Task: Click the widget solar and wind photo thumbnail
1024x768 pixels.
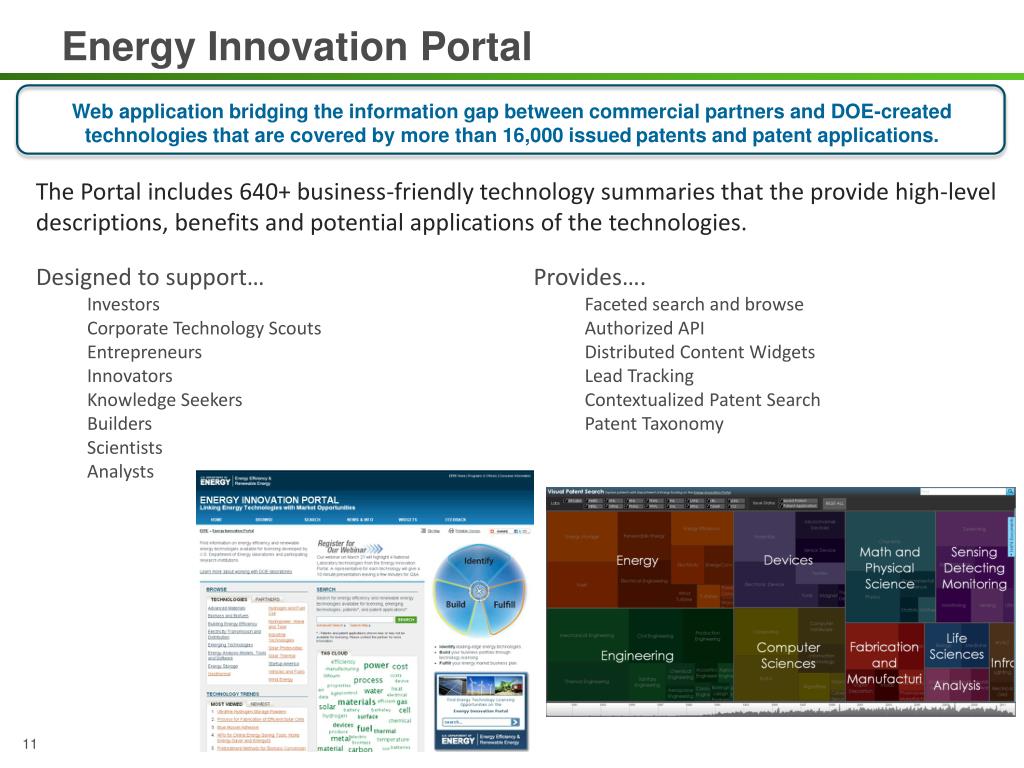Action: [x=481, y=686]
